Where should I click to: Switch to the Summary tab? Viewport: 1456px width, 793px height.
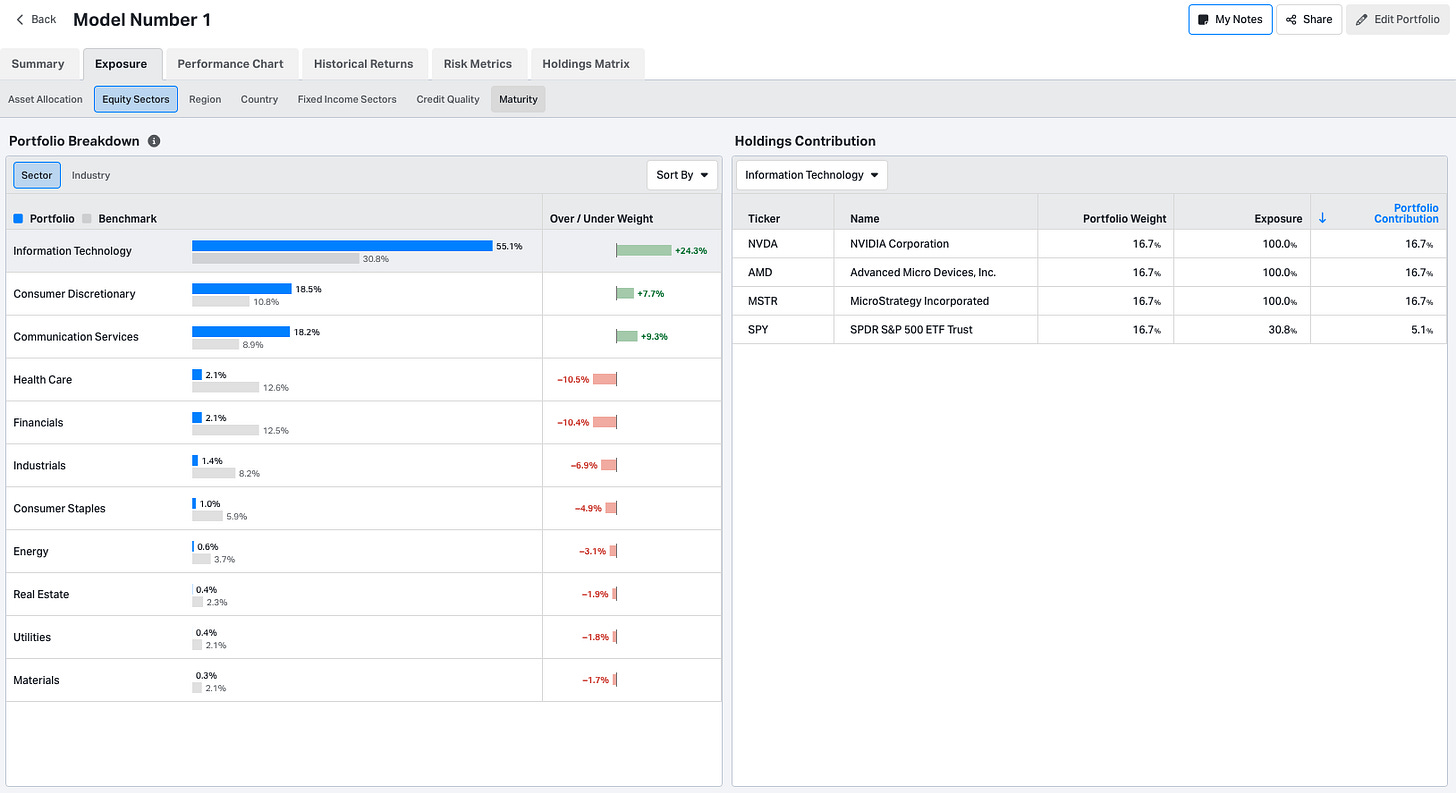[x=38, y=64]
